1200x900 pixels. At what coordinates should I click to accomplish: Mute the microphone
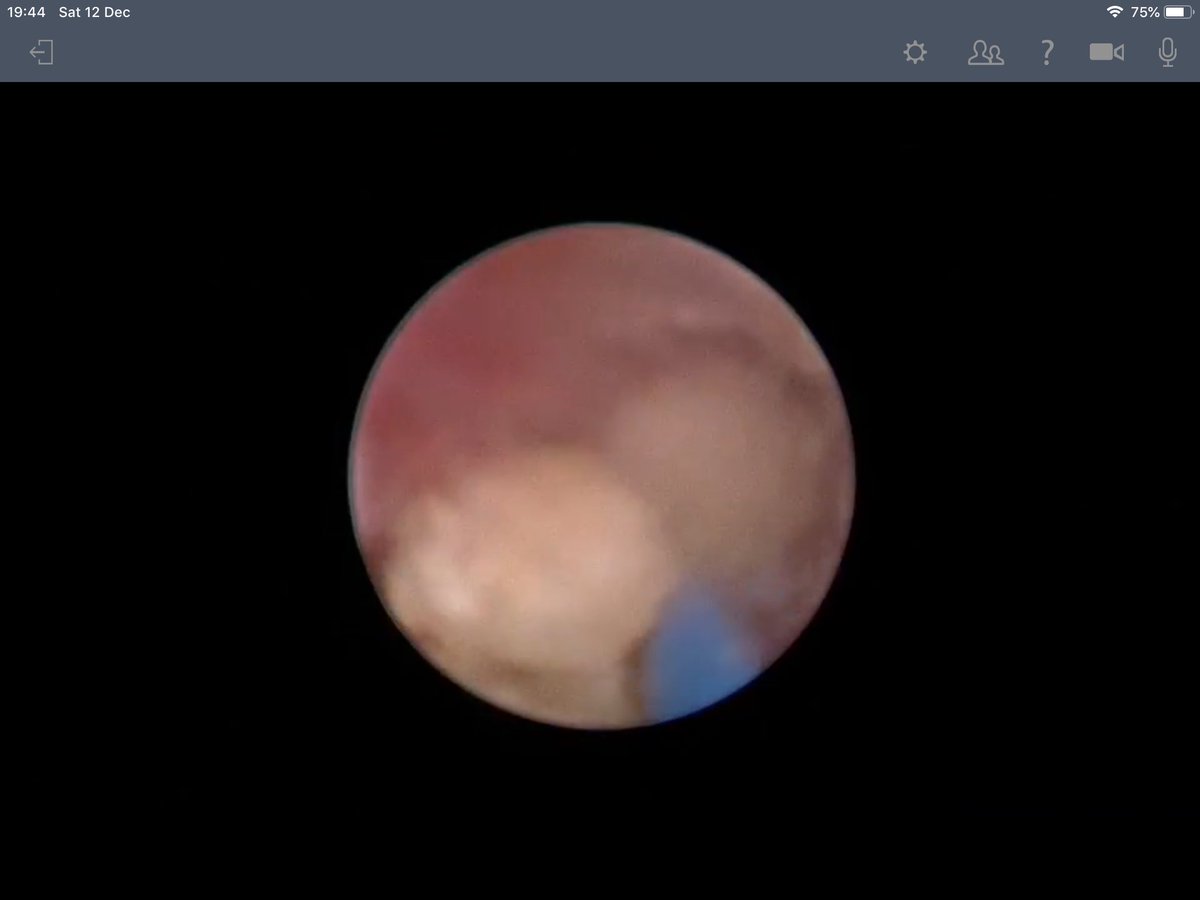tap(1167, 53)
